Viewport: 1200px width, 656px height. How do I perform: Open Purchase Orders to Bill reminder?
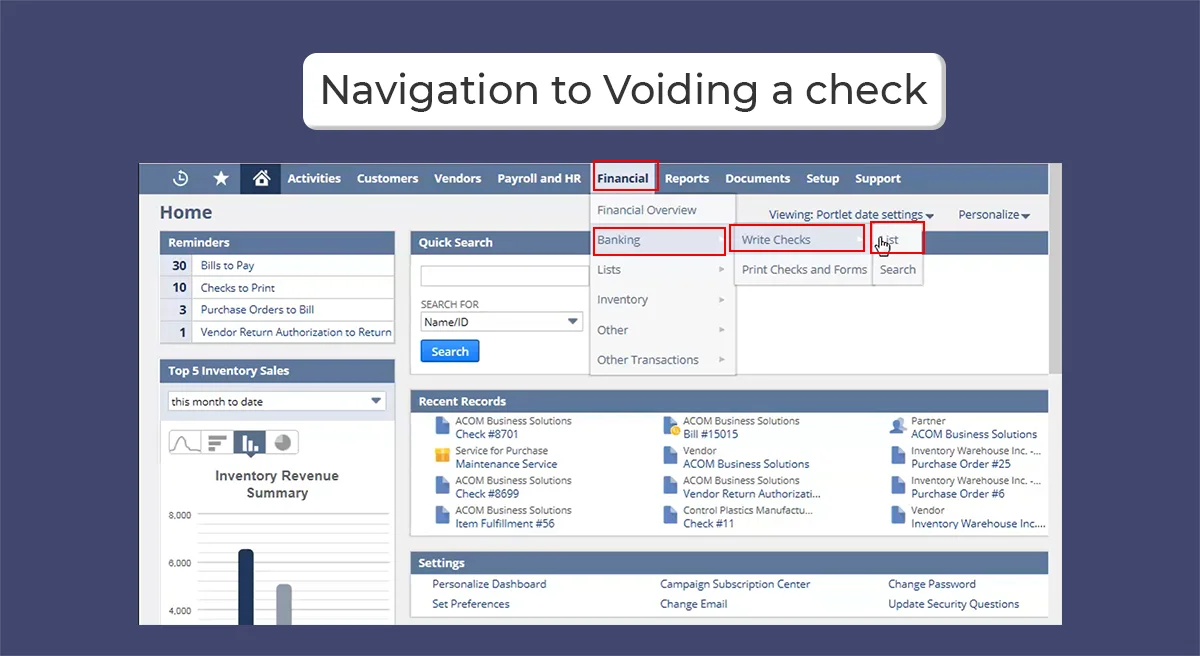click(x=257, y=310)
